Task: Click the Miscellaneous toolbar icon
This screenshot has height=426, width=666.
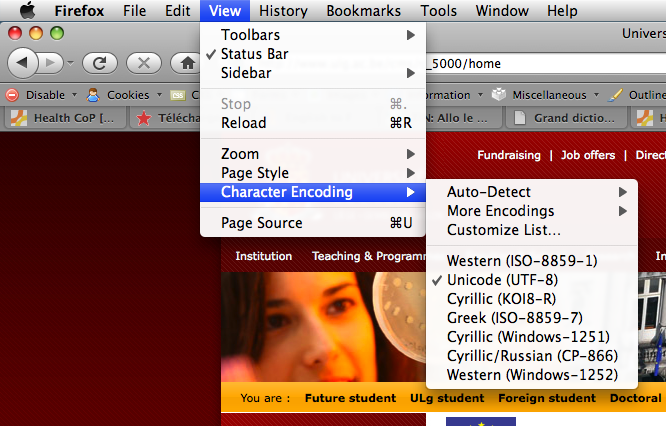Action: [499, 95]
